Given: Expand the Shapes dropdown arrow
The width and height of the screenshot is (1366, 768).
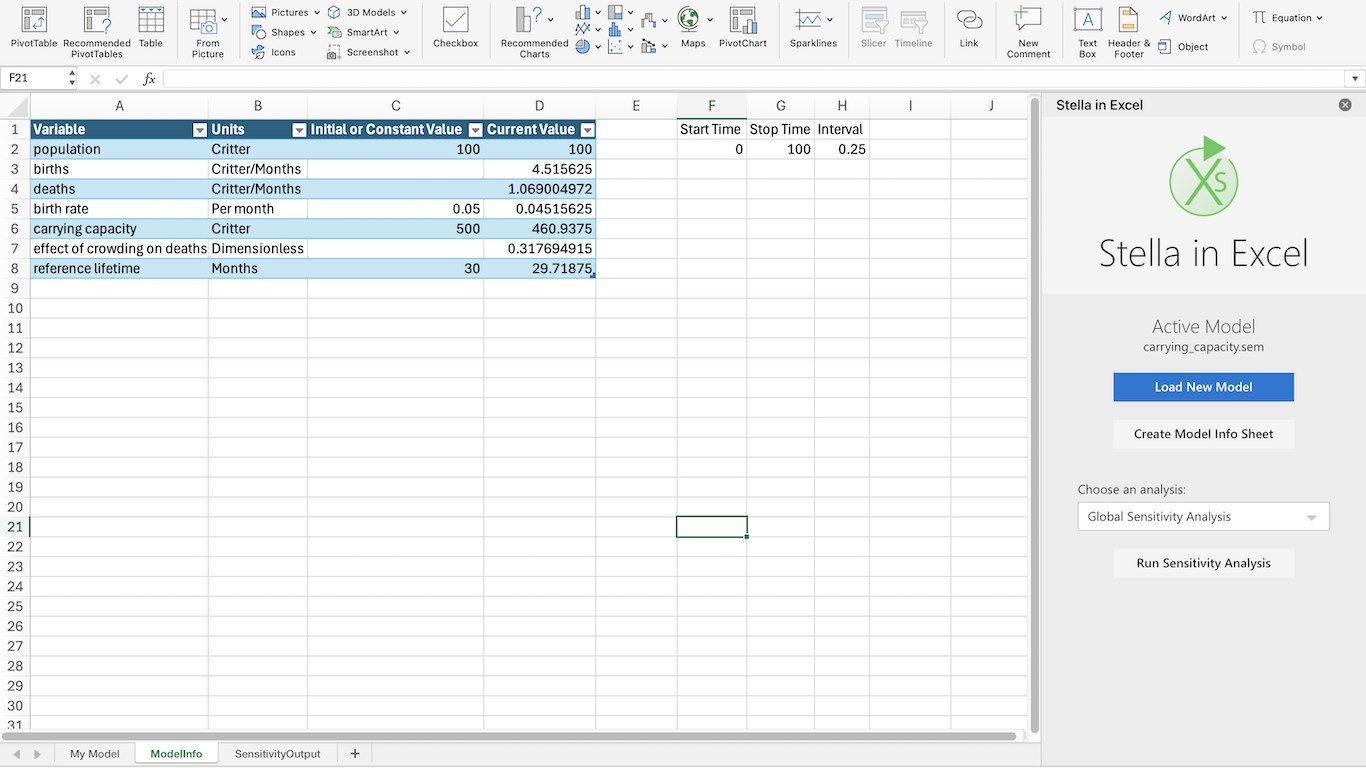Looking at the screenshot, I should pyautogui.click(x=313, y=32).
